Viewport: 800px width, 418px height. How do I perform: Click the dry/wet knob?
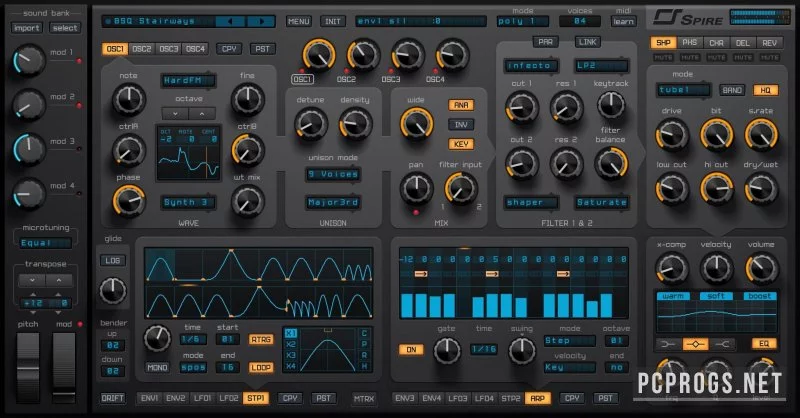(761, 188)
